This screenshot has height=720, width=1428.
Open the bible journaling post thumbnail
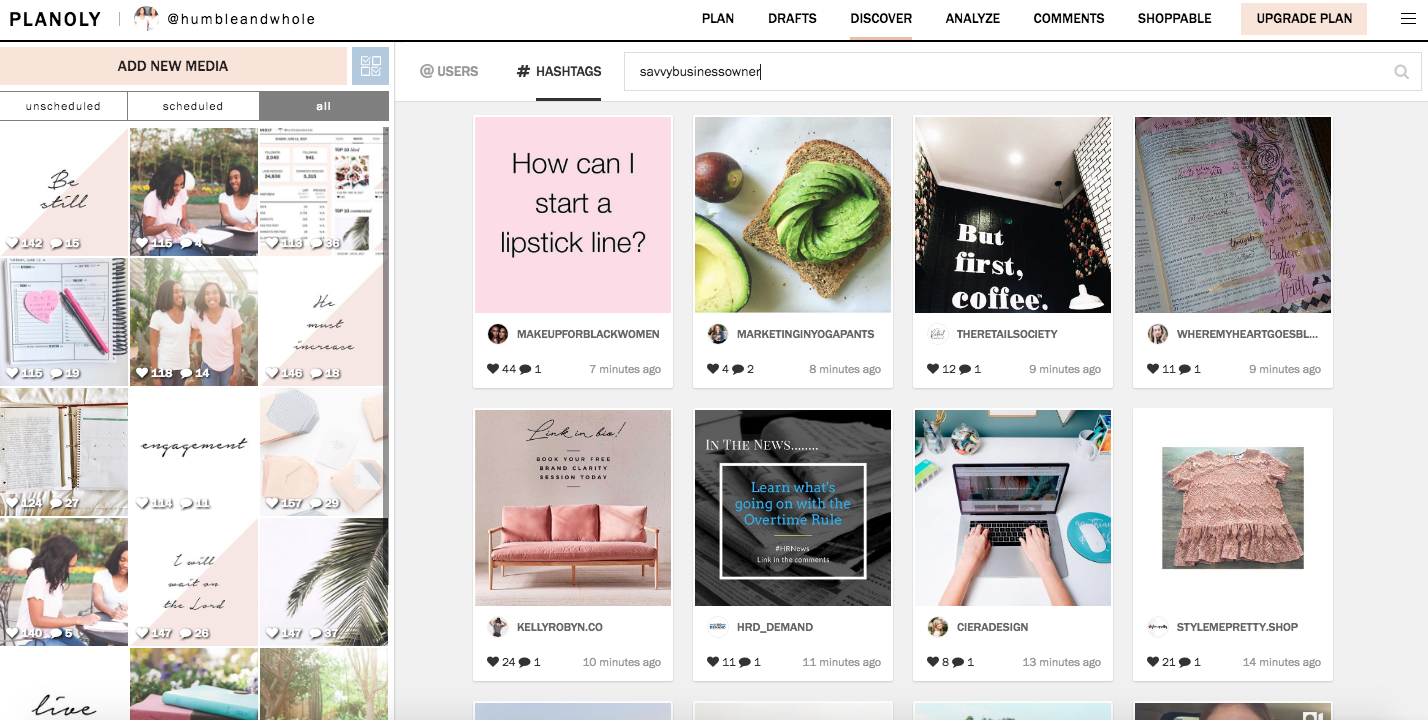coord(1233,215)
